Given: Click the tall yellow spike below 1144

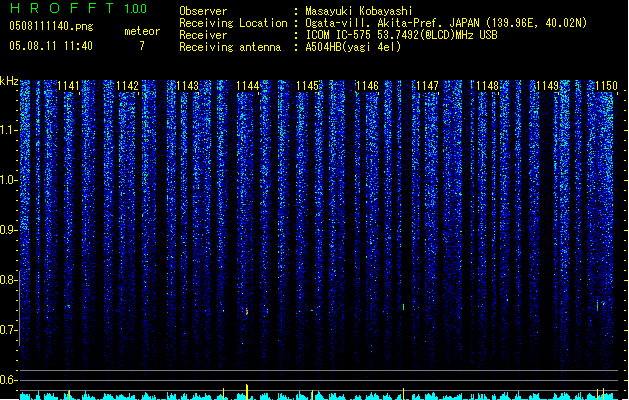Looking at the screenshot, I should [247, 392].
